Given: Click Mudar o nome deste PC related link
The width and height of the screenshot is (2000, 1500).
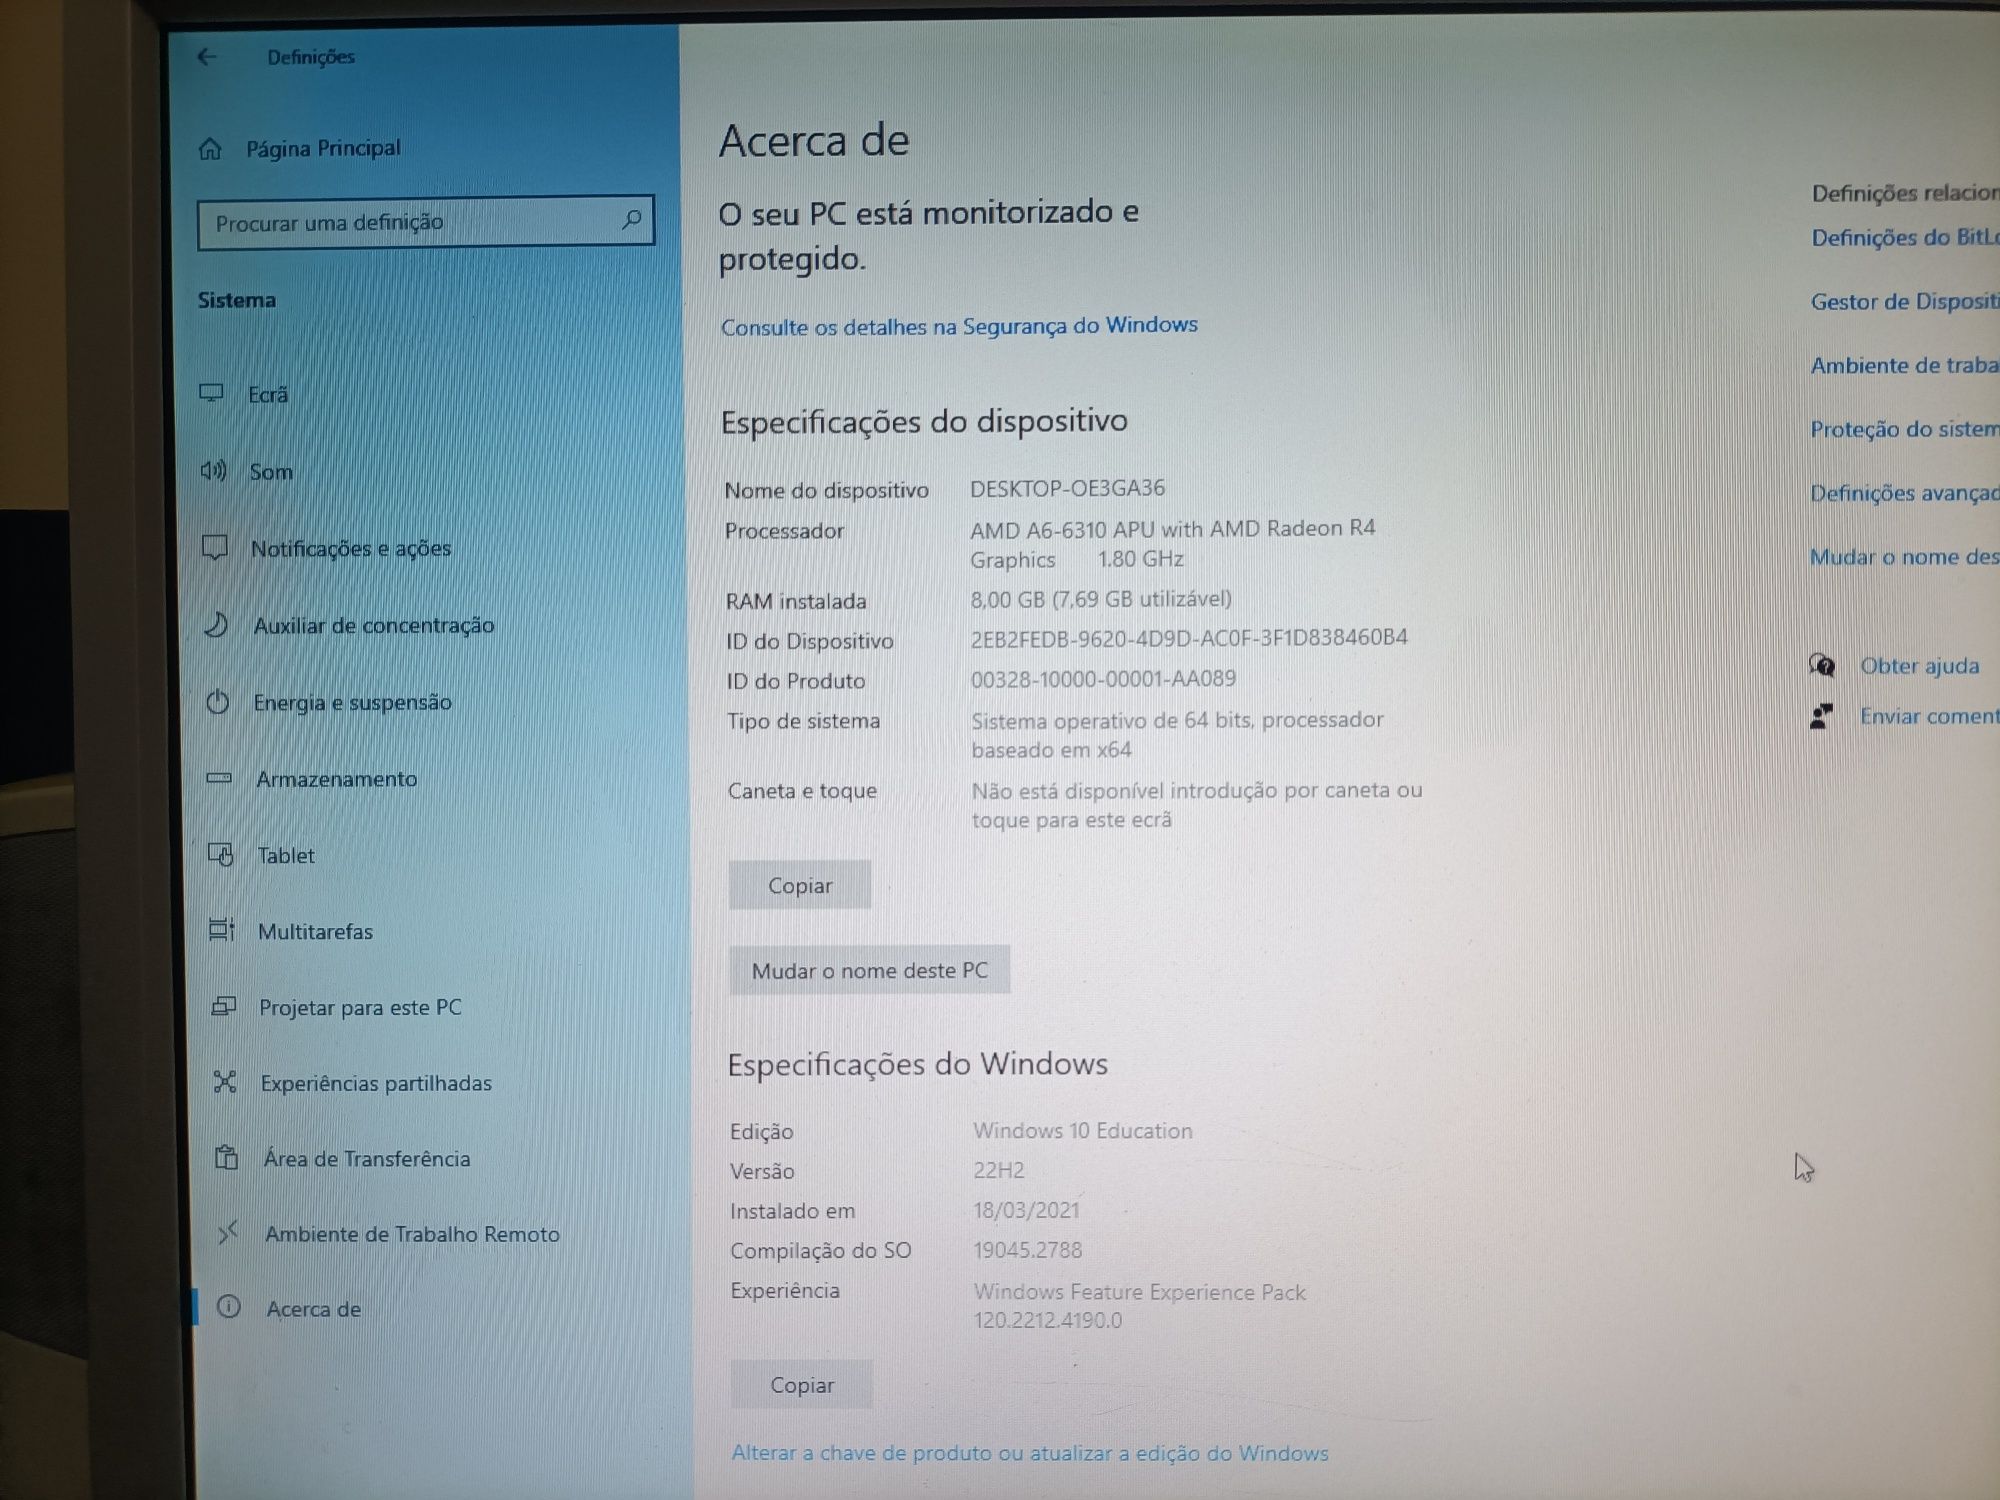Looking at the screenshot, I should [1905, 557].
